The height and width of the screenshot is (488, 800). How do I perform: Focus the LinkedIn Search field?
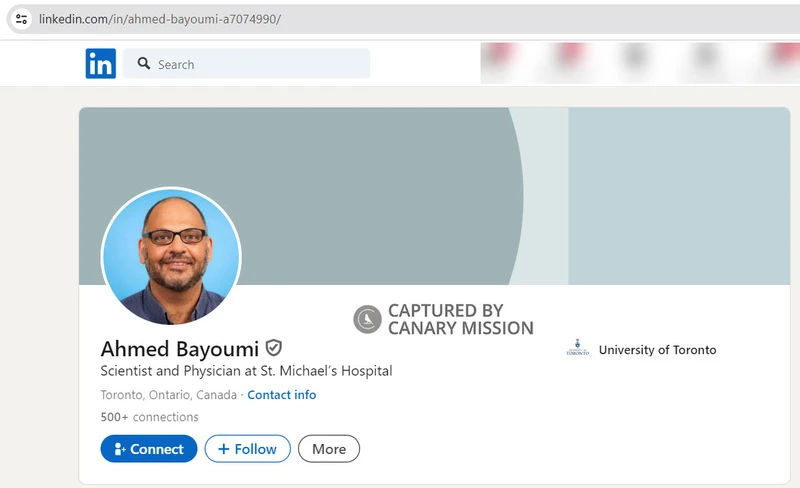tap(246, 64)
